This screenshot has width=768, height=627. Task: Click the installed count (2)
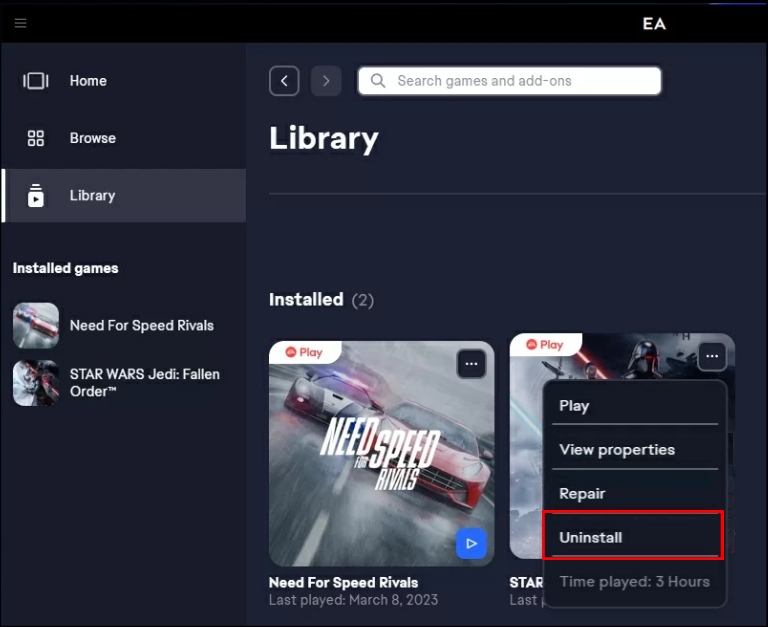pyautogui.click(x=362, y=300)
